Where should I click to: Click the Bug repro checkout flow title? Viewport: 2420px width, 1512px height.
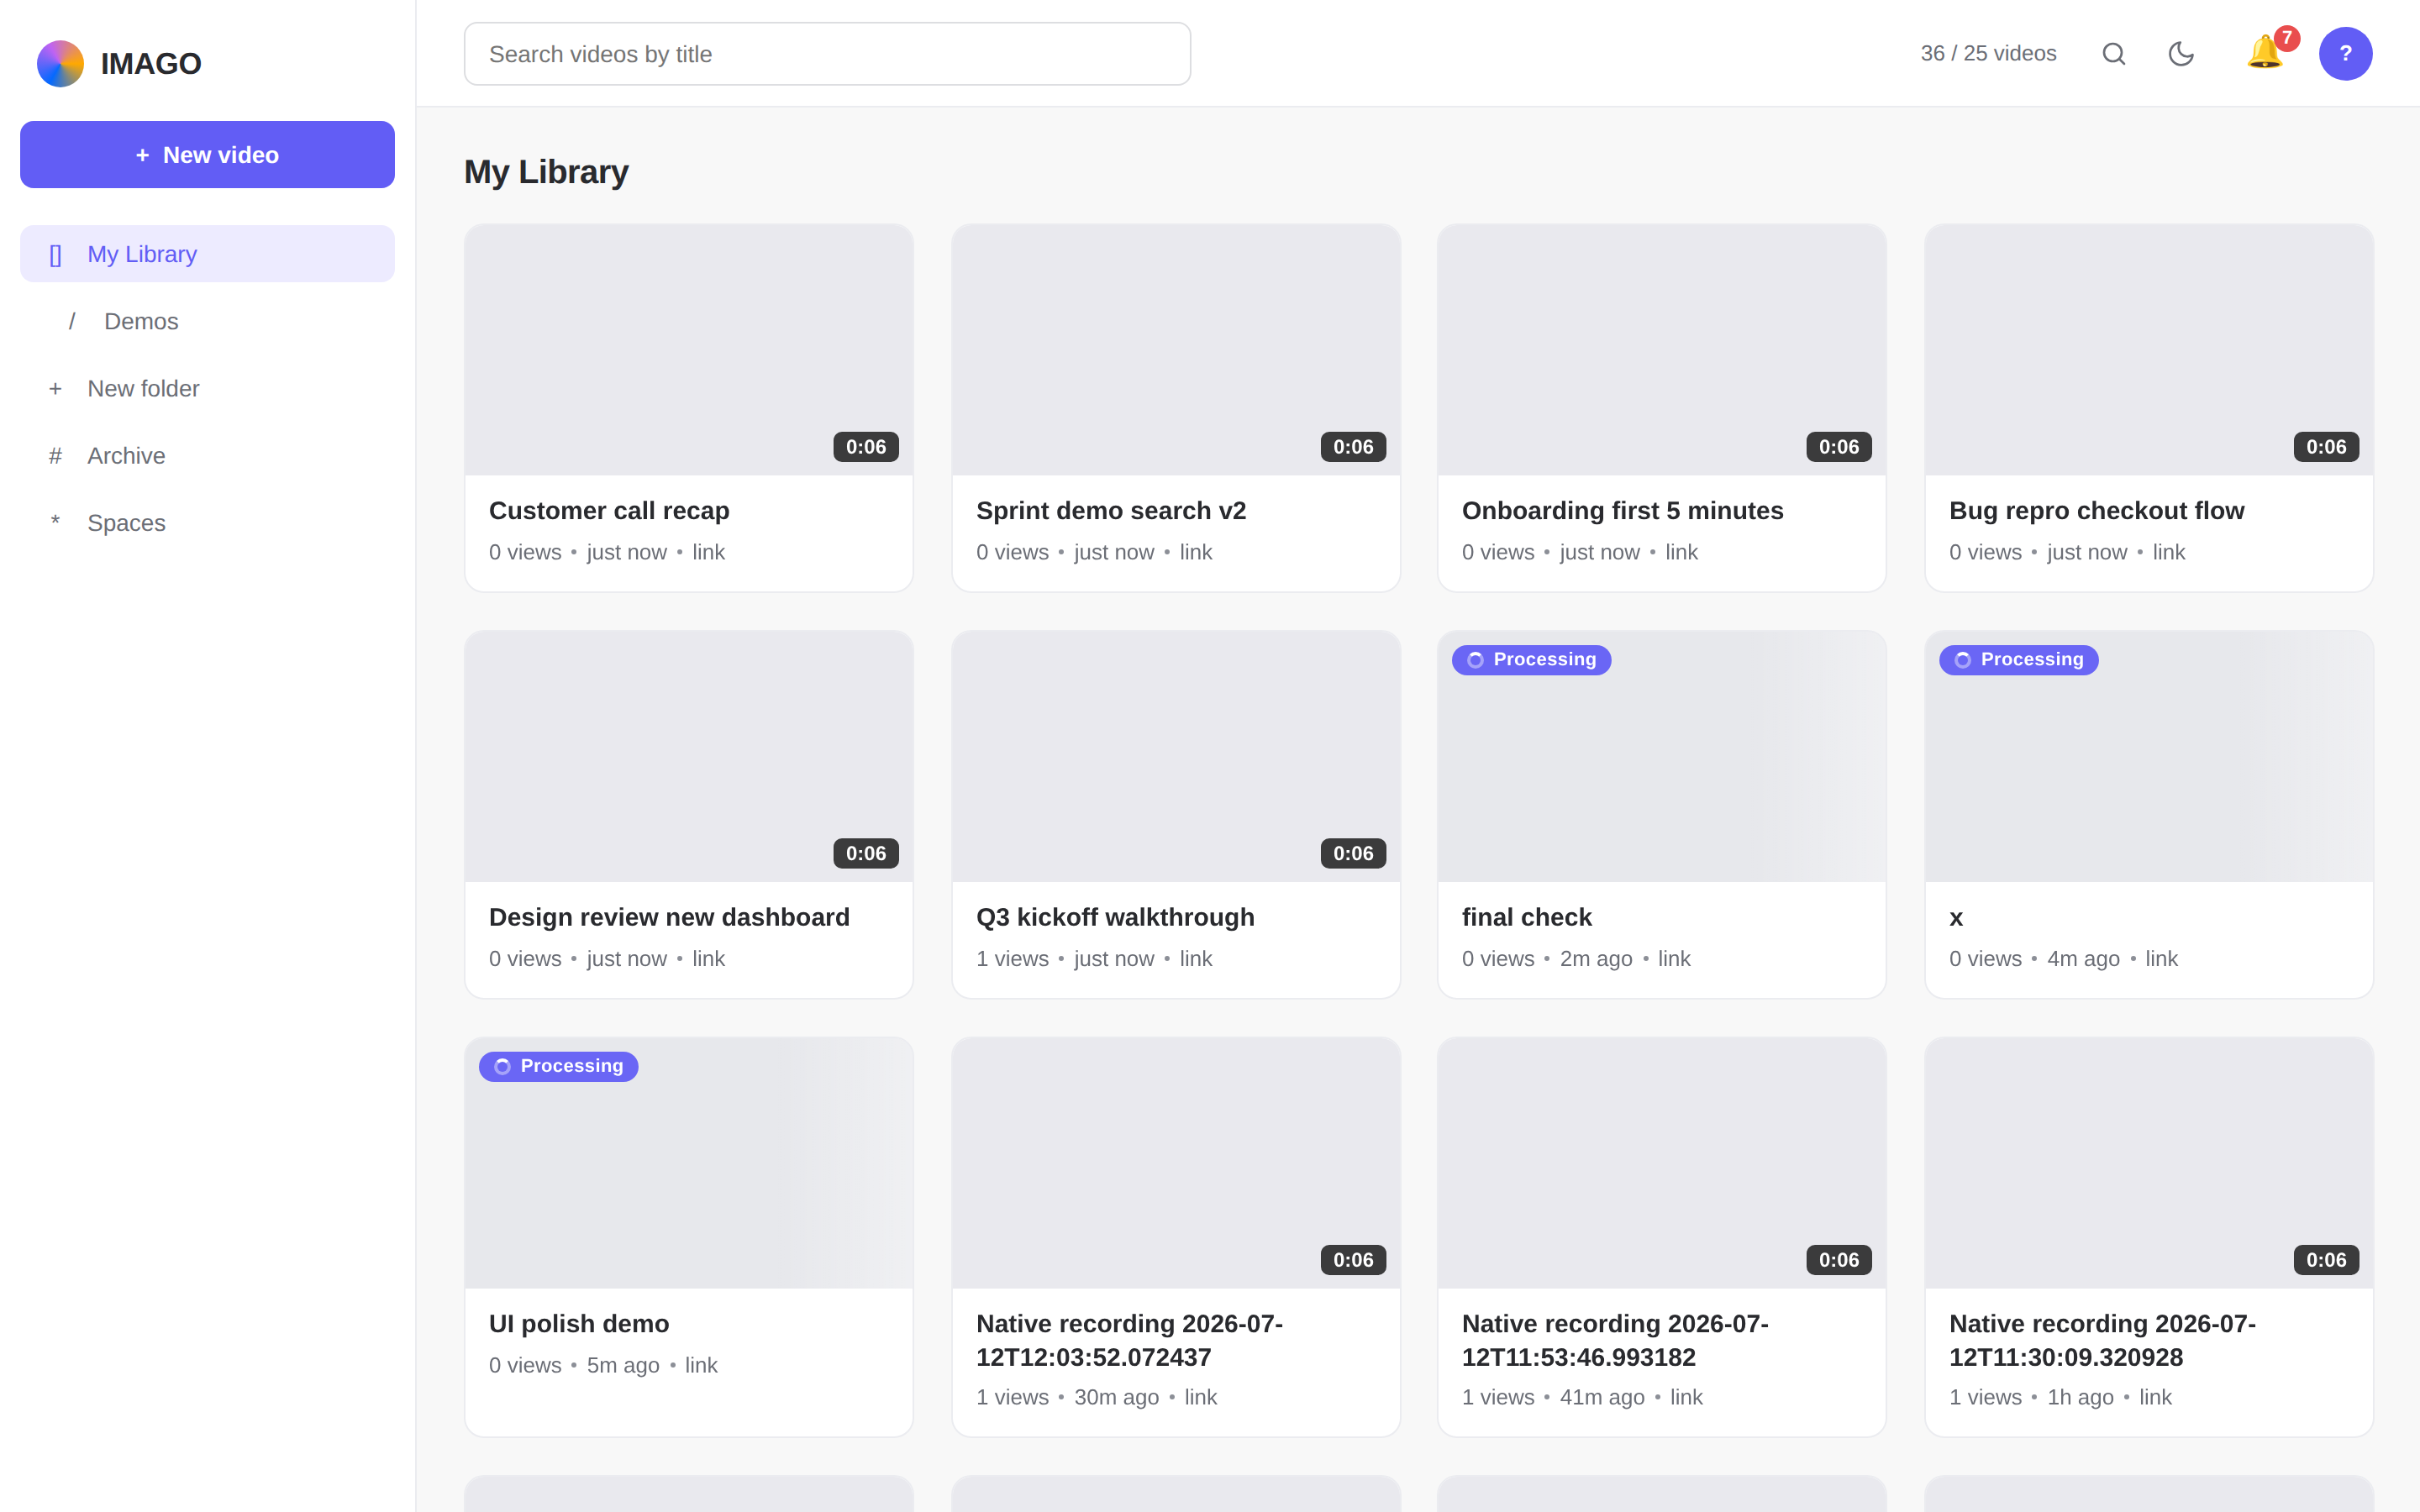click(x=2096, y=511)
